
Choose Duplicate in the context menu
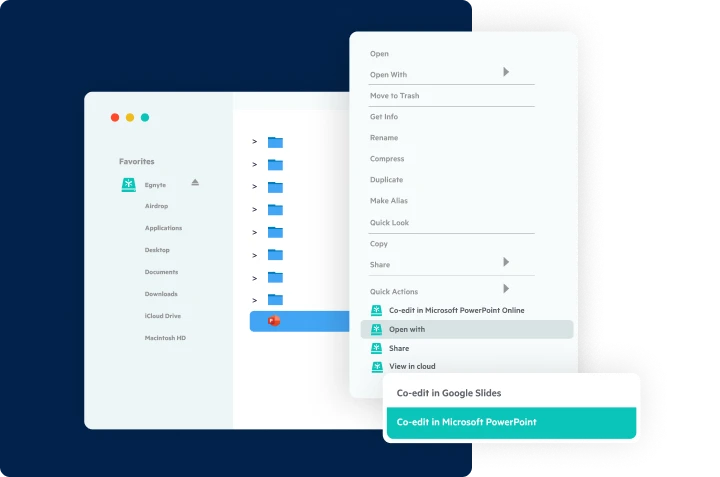pos(387,180)
